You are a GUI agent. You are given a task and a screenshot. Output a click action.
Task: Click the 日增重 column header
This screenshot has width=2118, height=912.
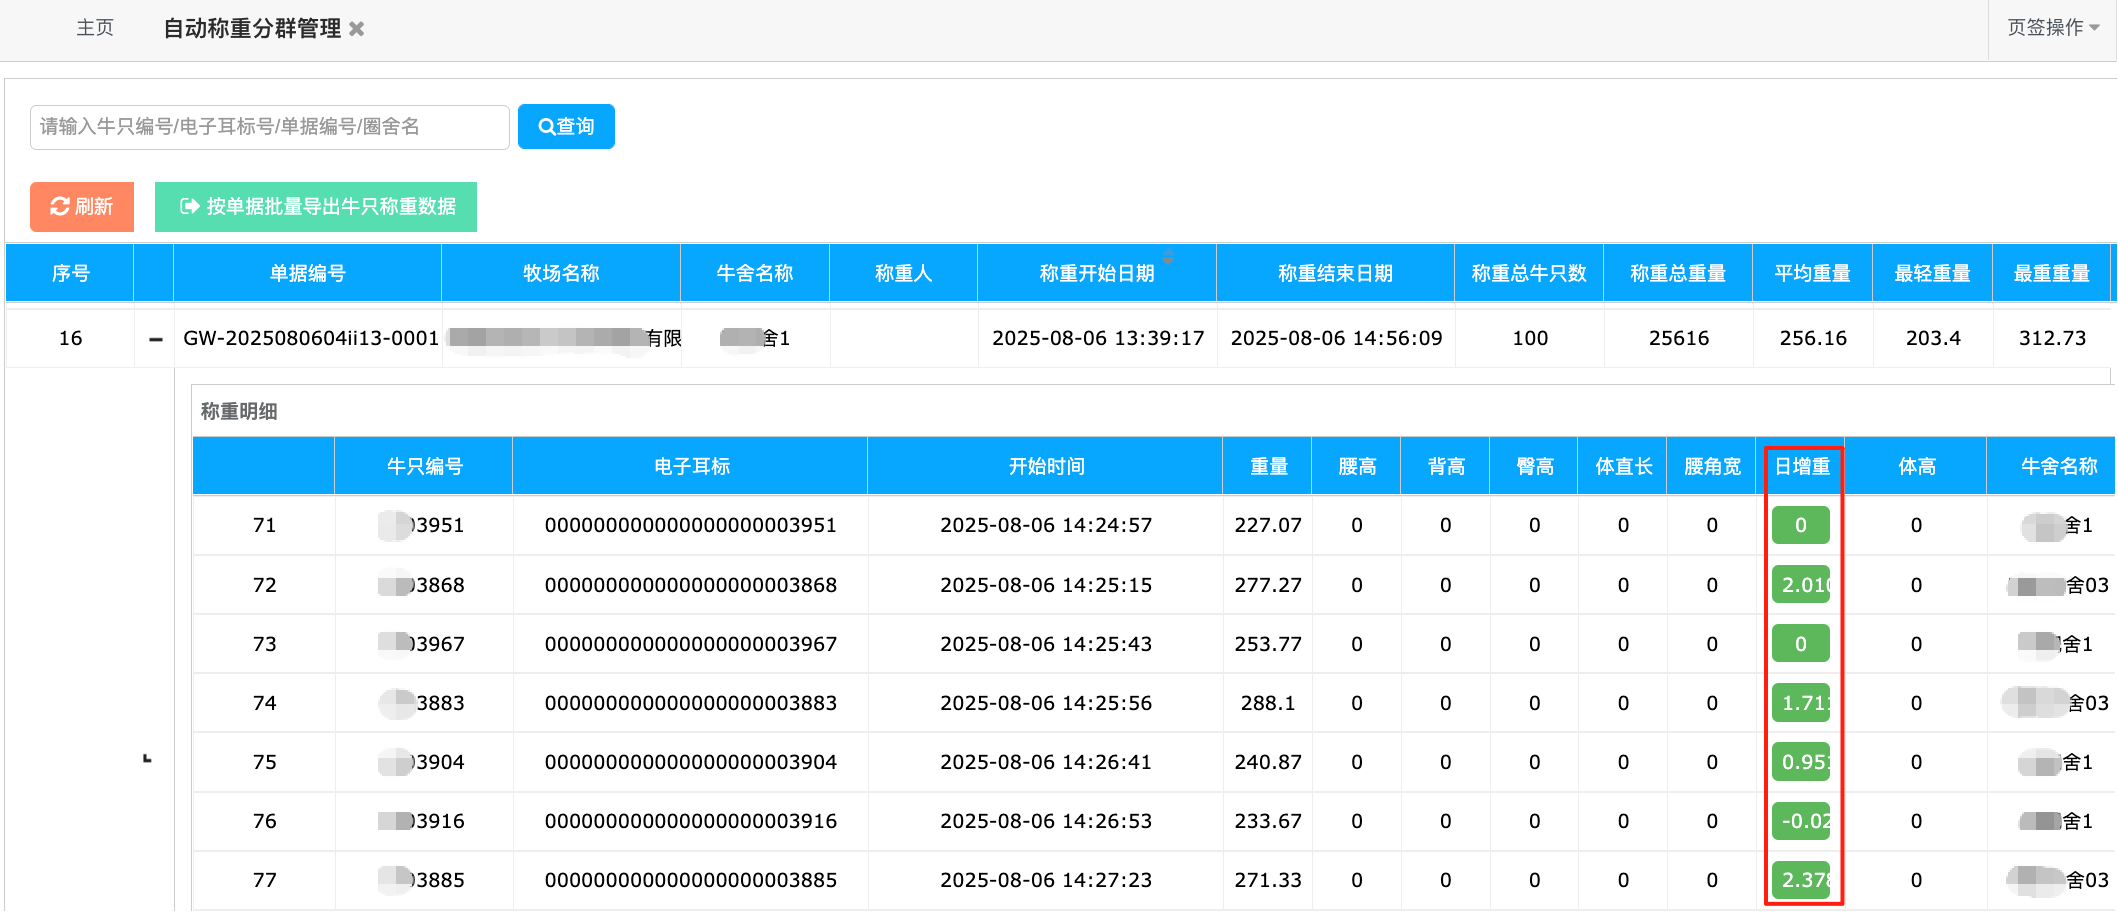1802,466
